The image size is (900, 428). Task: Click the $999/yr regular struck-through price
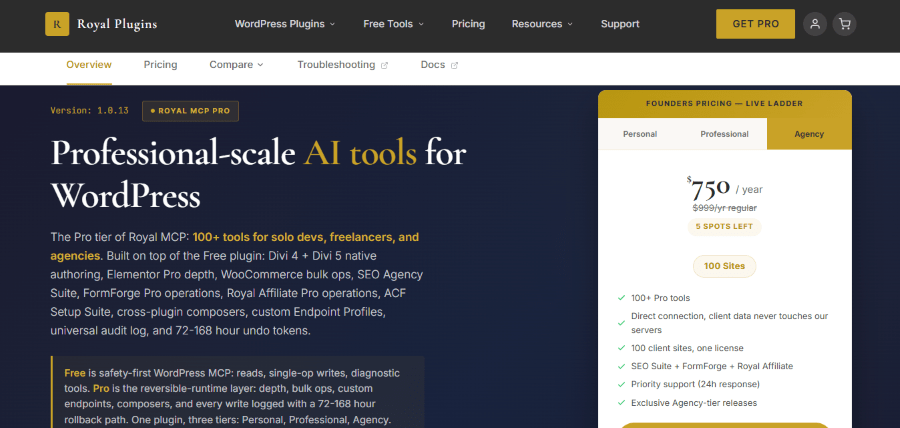pyautogui.click(x=724, y=208)
